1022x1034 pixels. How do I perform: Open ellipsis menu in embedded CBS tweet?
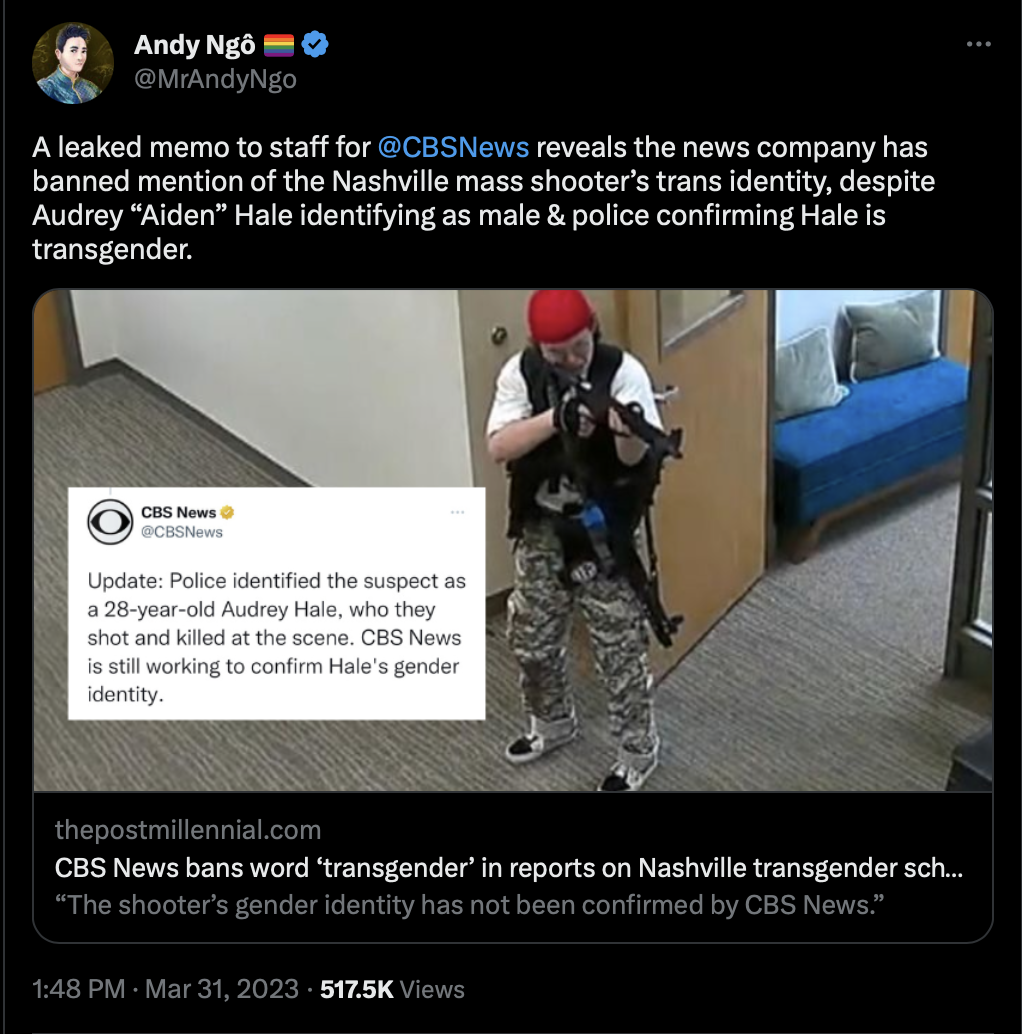click(x=458, y=512)
